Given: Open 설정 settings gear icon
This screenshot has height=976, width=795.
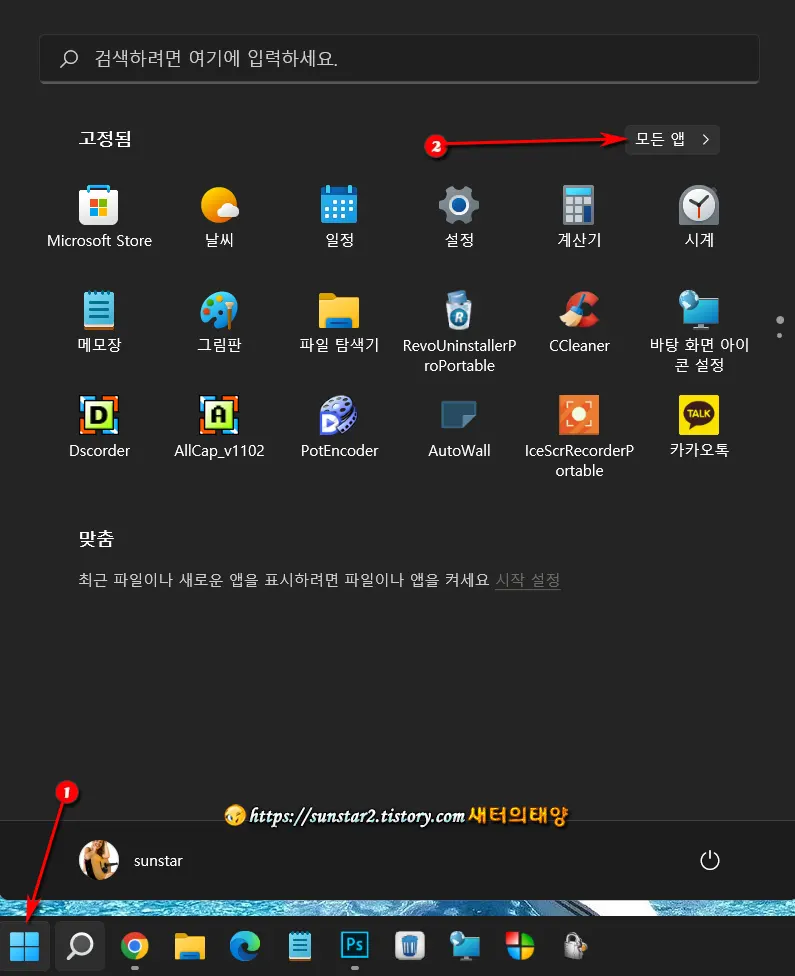Looking at the screenshot, I should (x=459, y=216).
